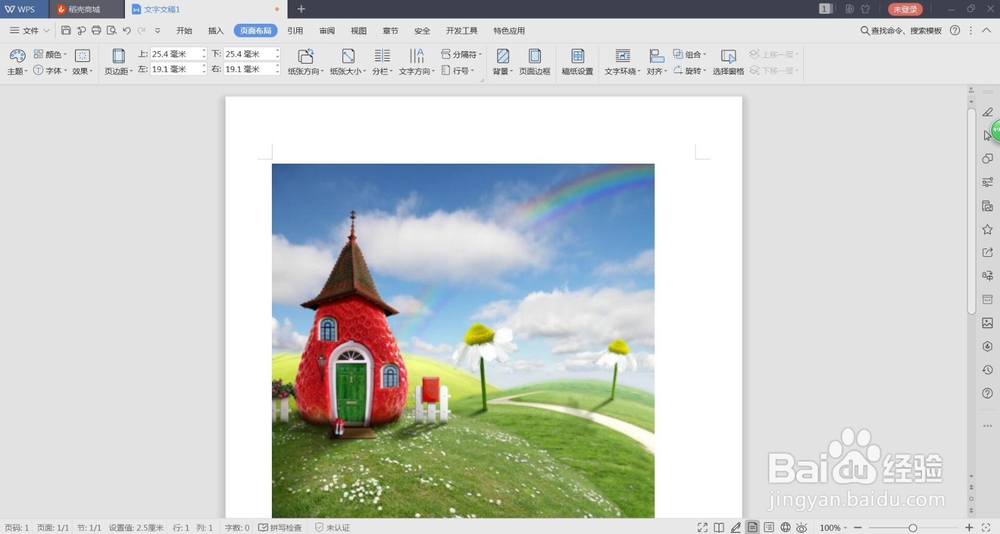Open 选择窗格 selection pane
Viewport: 1000px width, 534px height.
pos(728,63)
